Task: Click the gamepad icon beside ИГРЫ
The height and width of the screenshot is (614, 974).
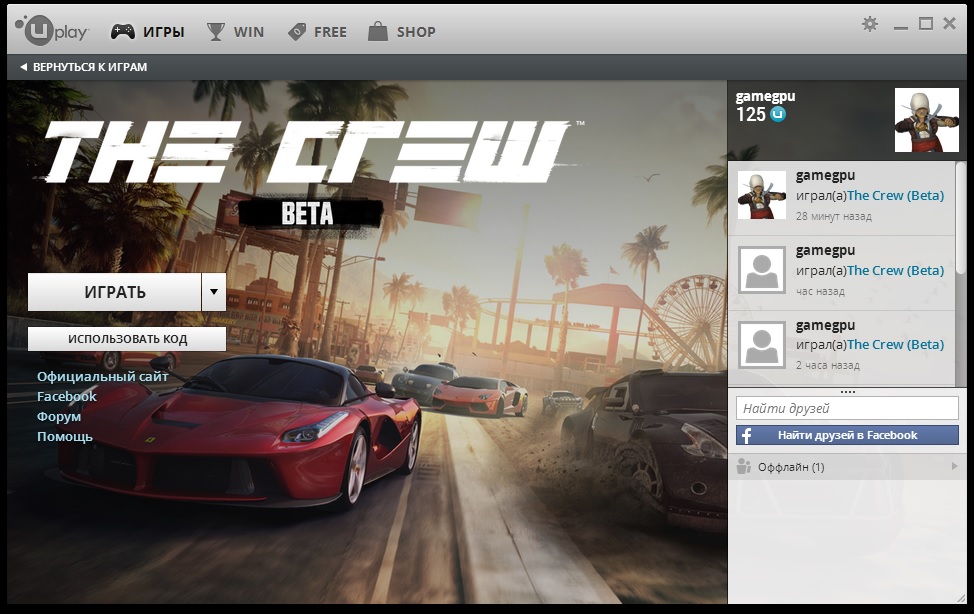Action: point(123,31)
